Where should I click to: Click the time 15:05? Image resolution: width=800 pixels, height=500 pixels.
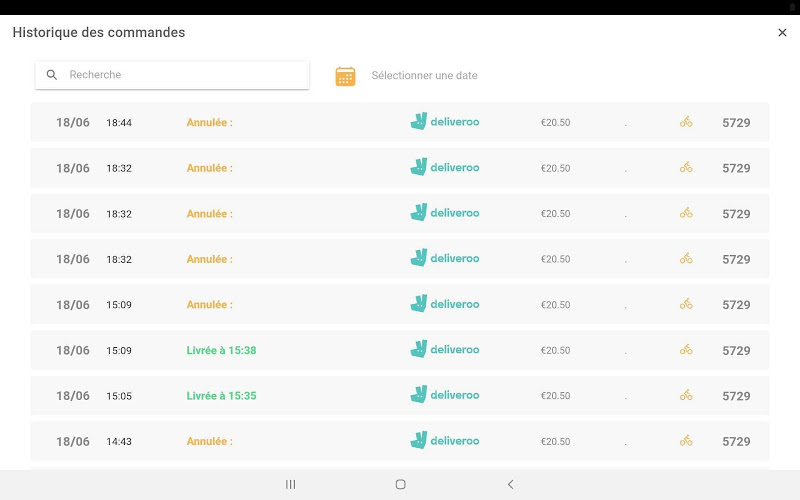click(119, 396)
